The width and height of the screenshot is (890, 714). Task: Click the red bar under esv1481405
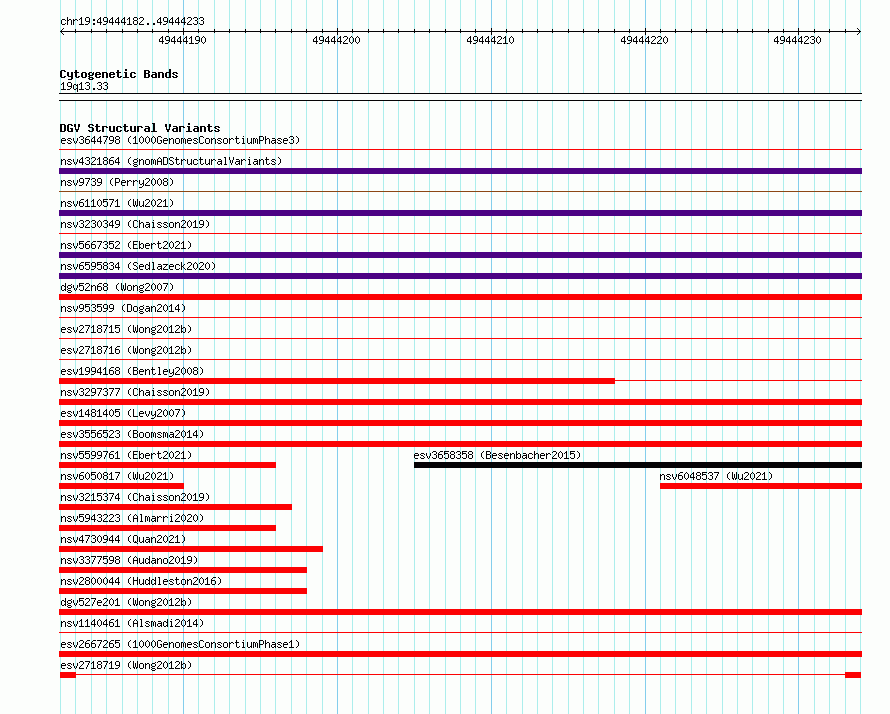tap(460, 423)
